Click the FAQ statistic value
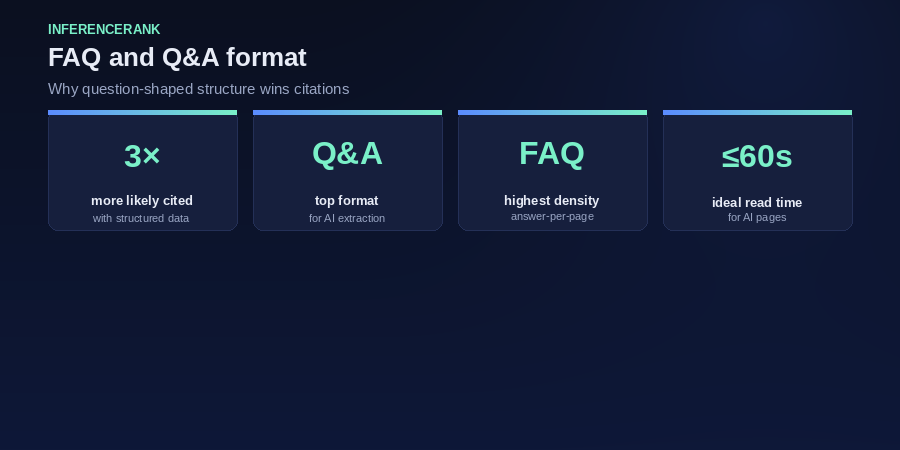 coord(552,154)
